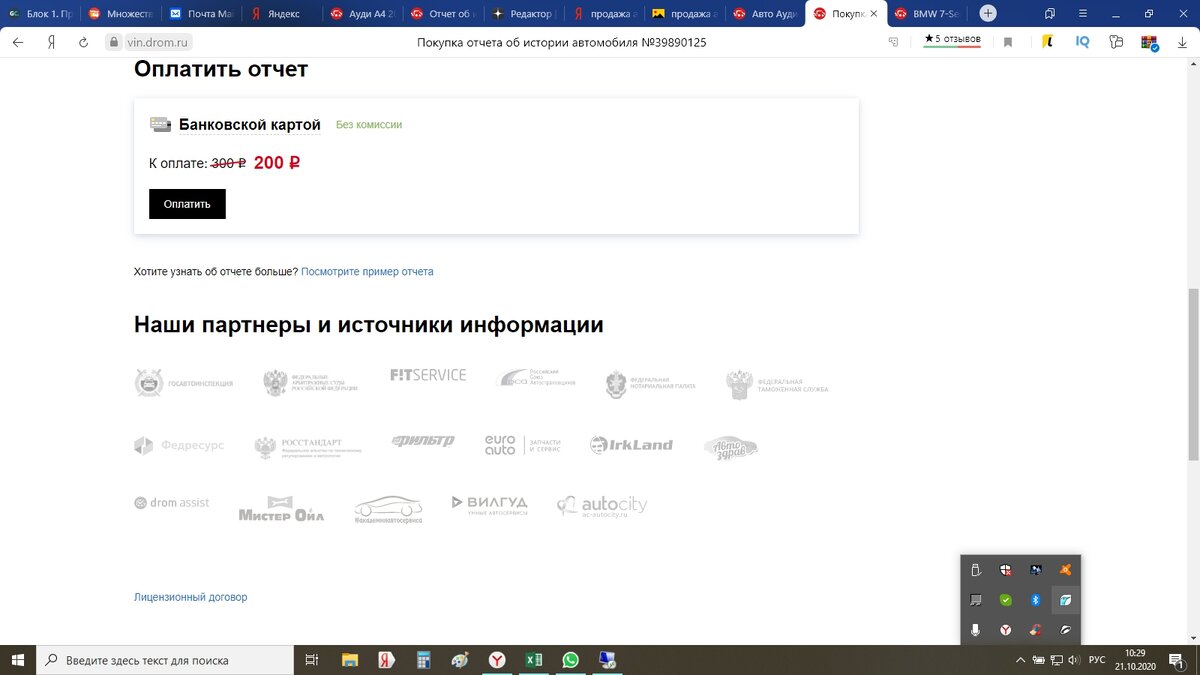Open the downloads arrow icon in the browser toolbar
Screen dimensions: 1200x675
pyautogui.click(x=1182, y=42)
